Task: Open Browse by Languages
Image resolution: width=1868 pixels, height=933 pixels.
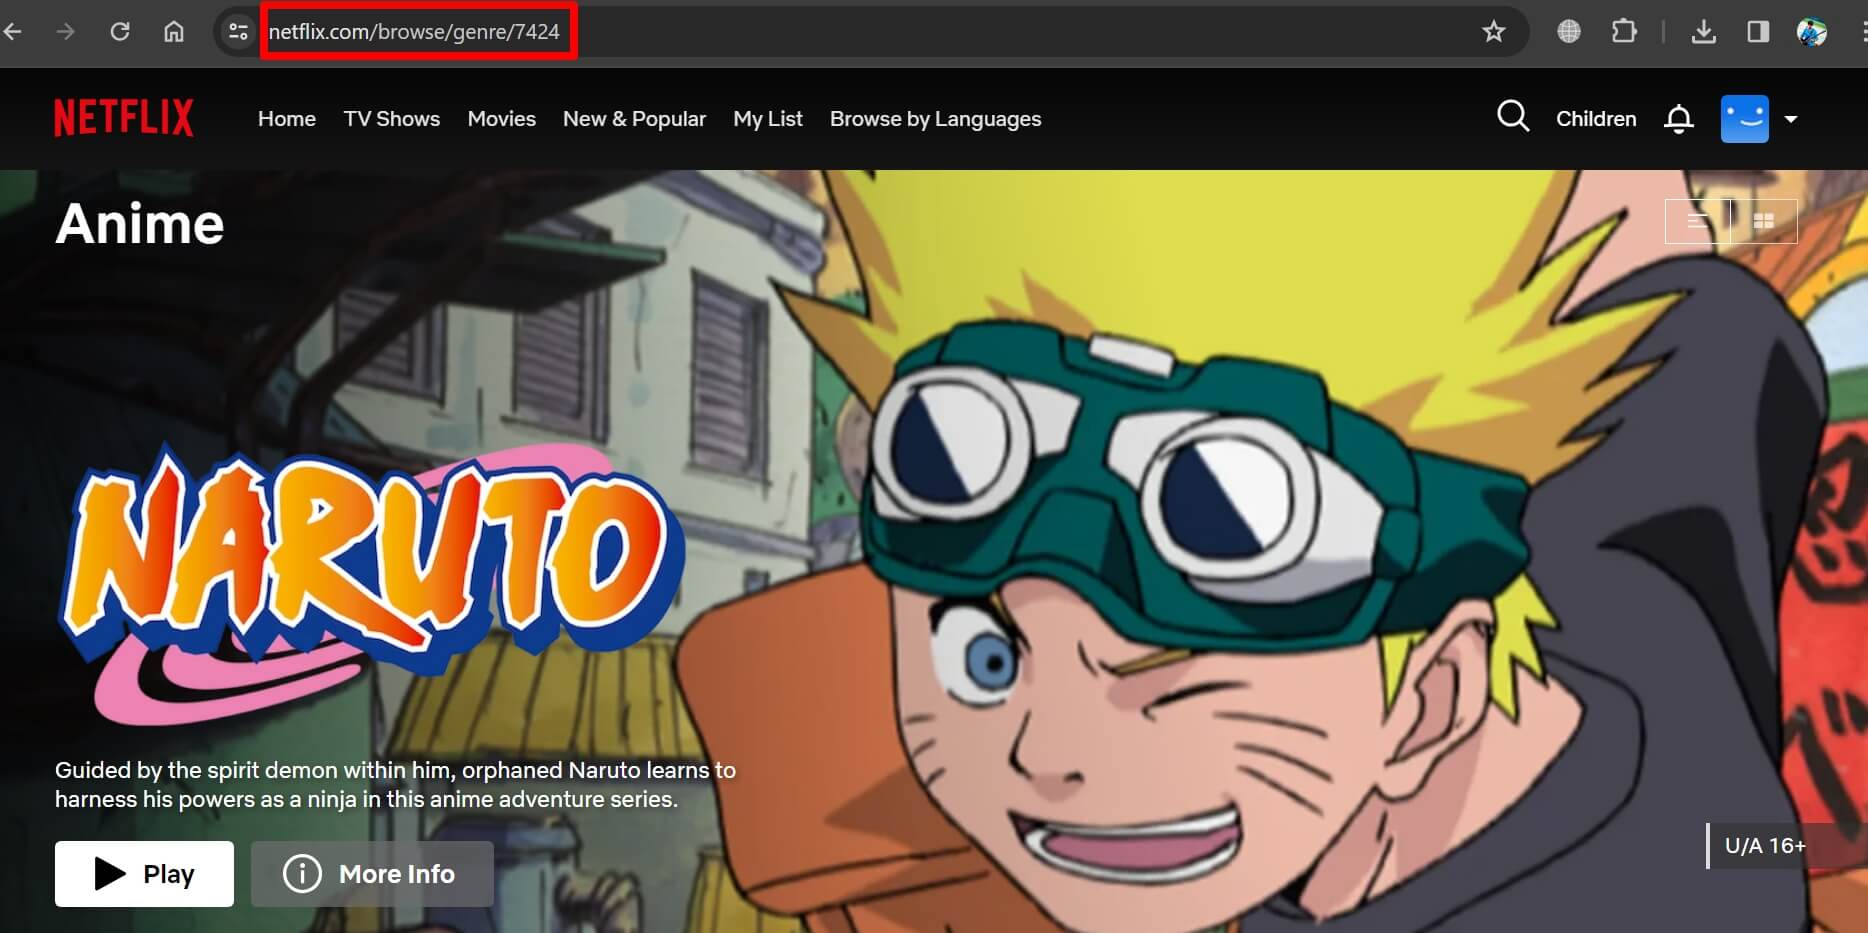Action: click(936, 119)
